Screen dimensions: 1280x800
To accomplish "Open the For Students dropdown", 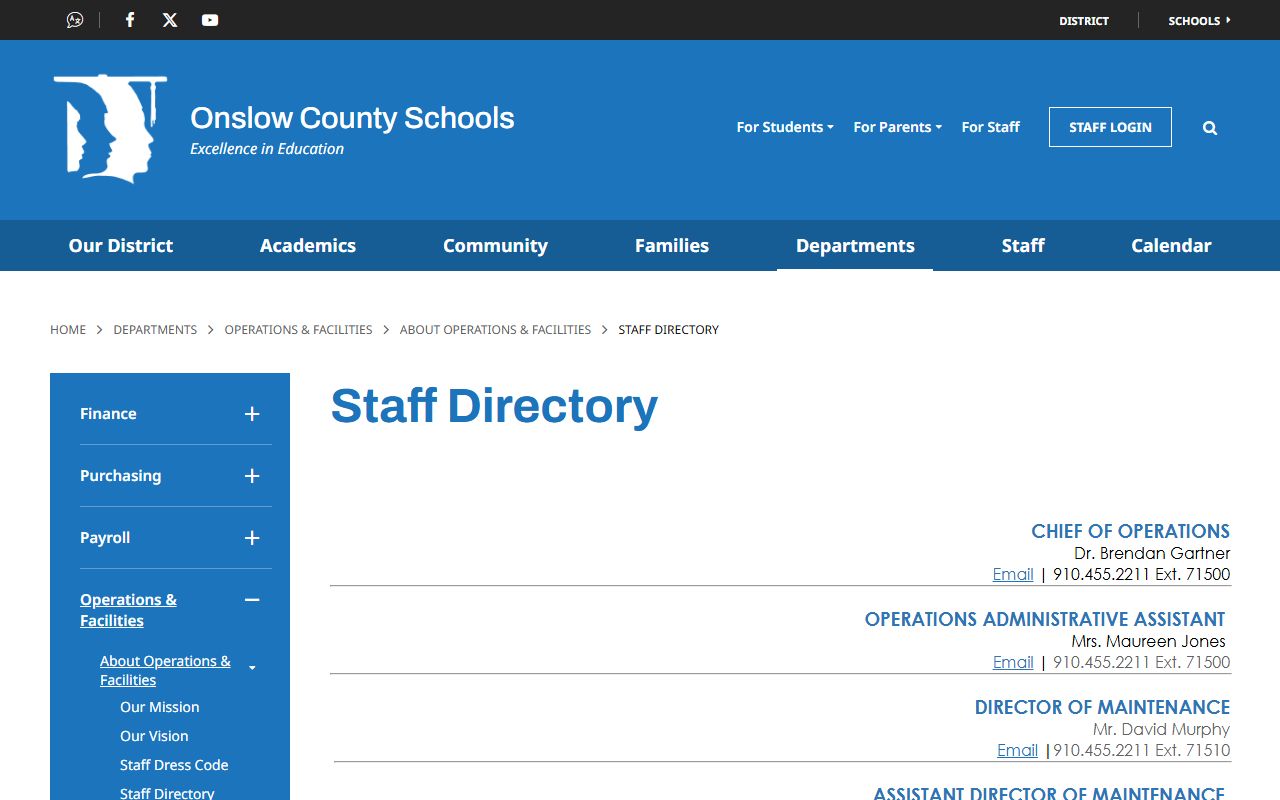I will tap(785, 127).
